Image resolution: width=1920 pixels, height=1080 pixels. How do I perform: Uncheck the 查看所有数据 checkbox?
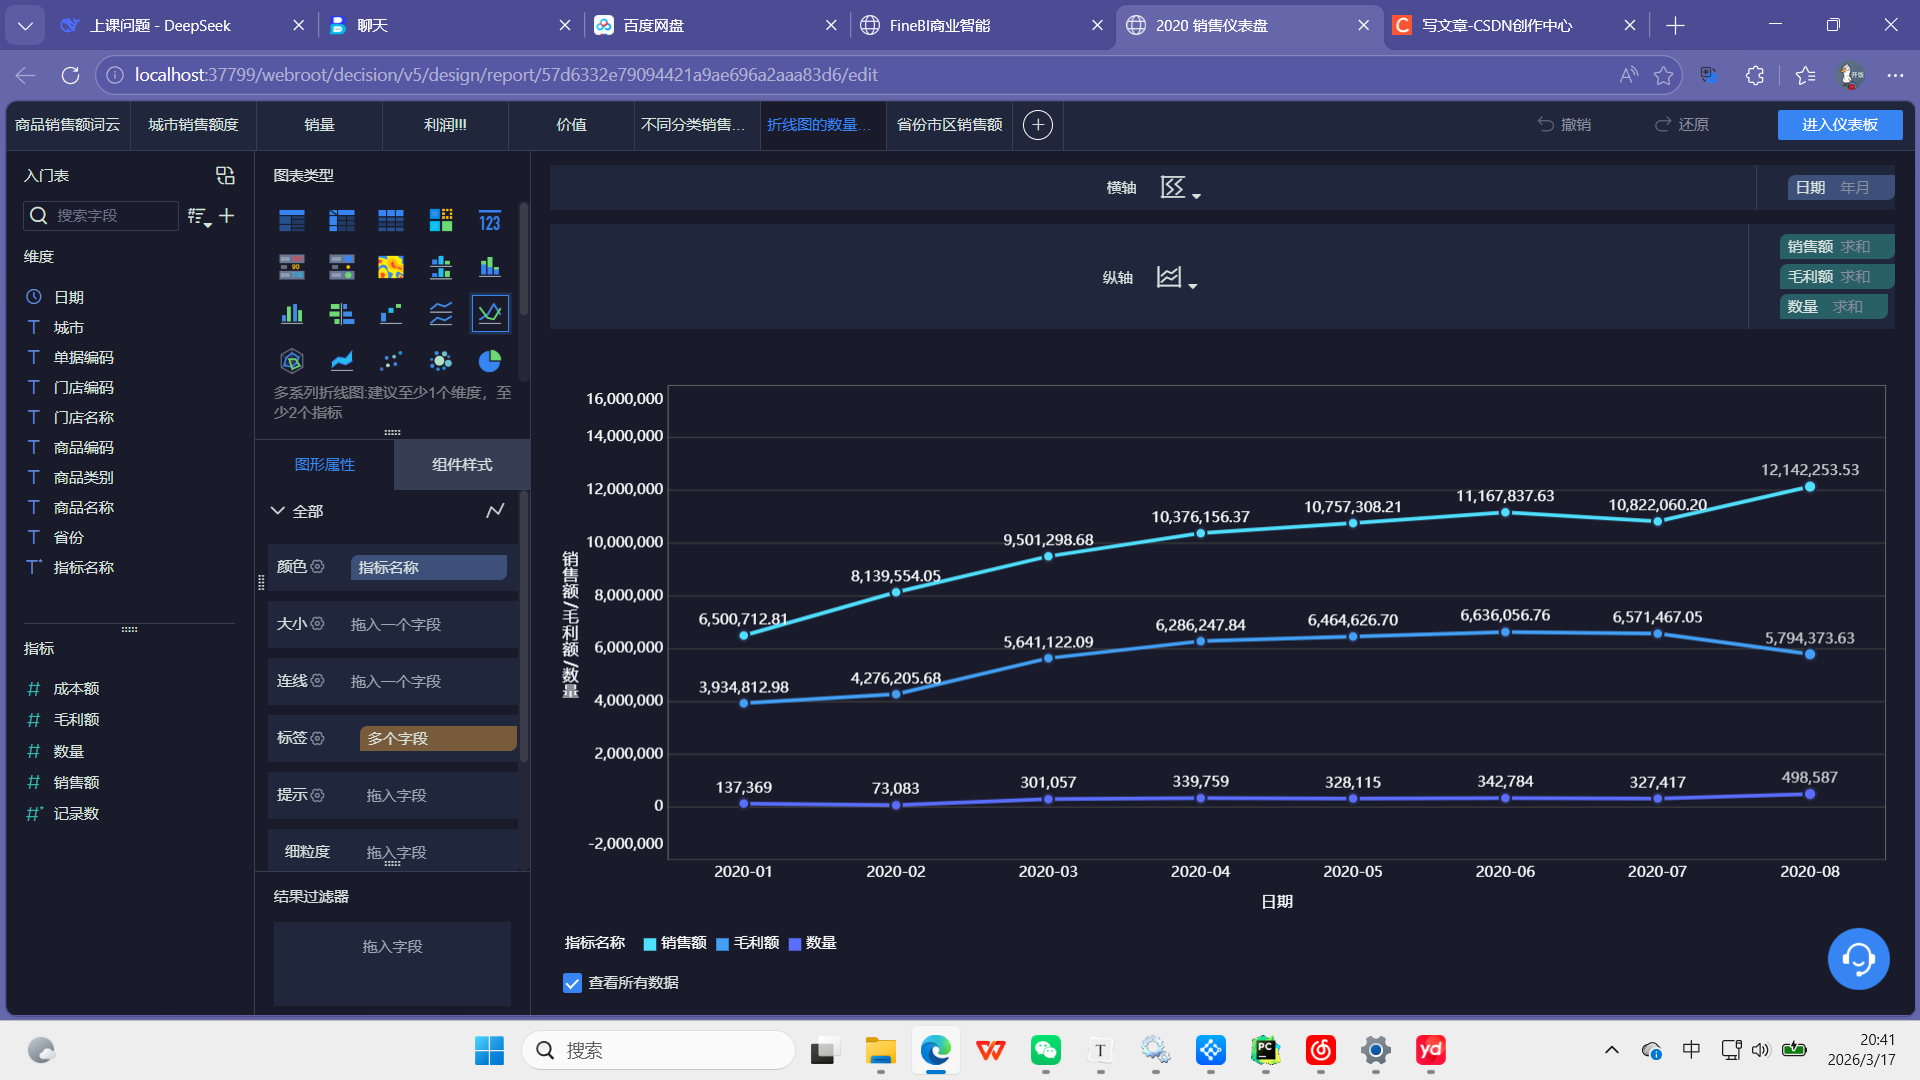coord(572,983)
